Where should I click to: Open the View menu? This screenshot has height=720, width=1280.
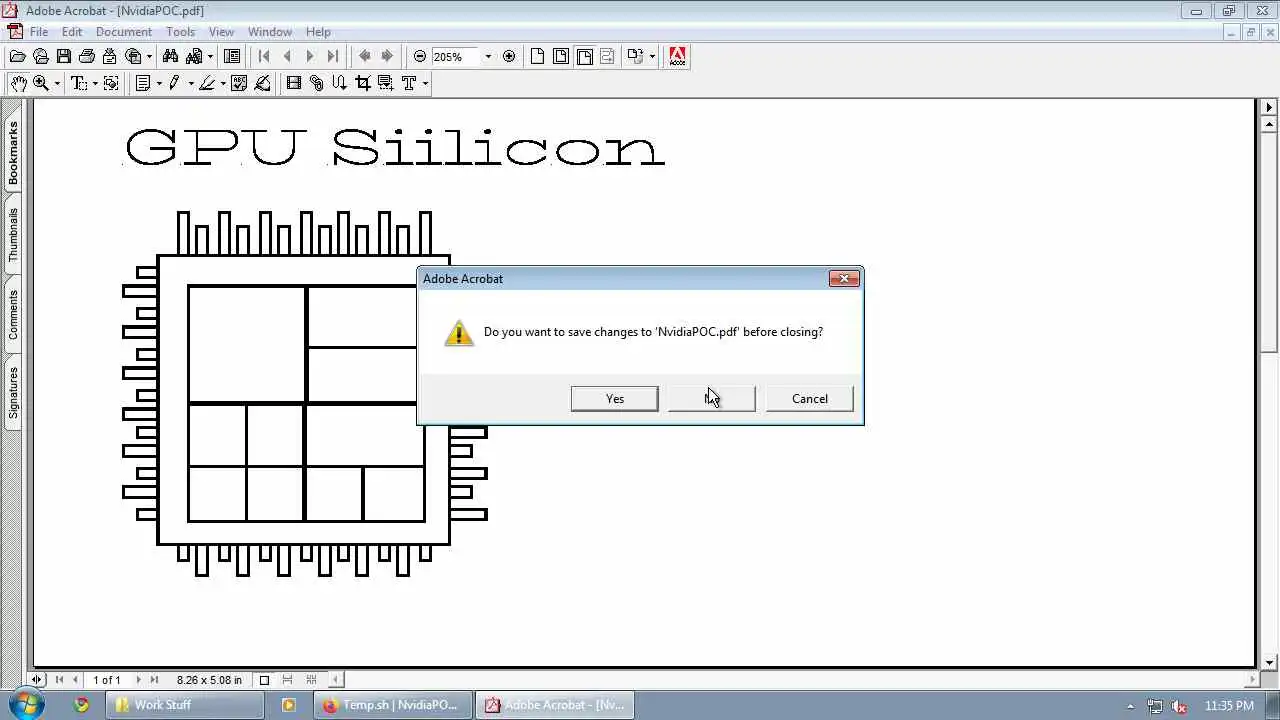(x=221, y=32)
